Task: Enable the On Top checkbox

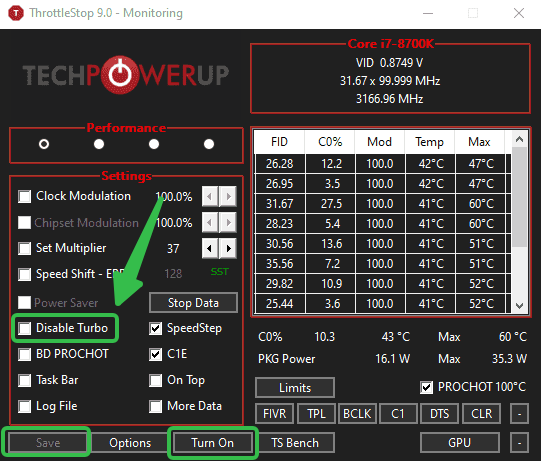Action: click(156, 381)
